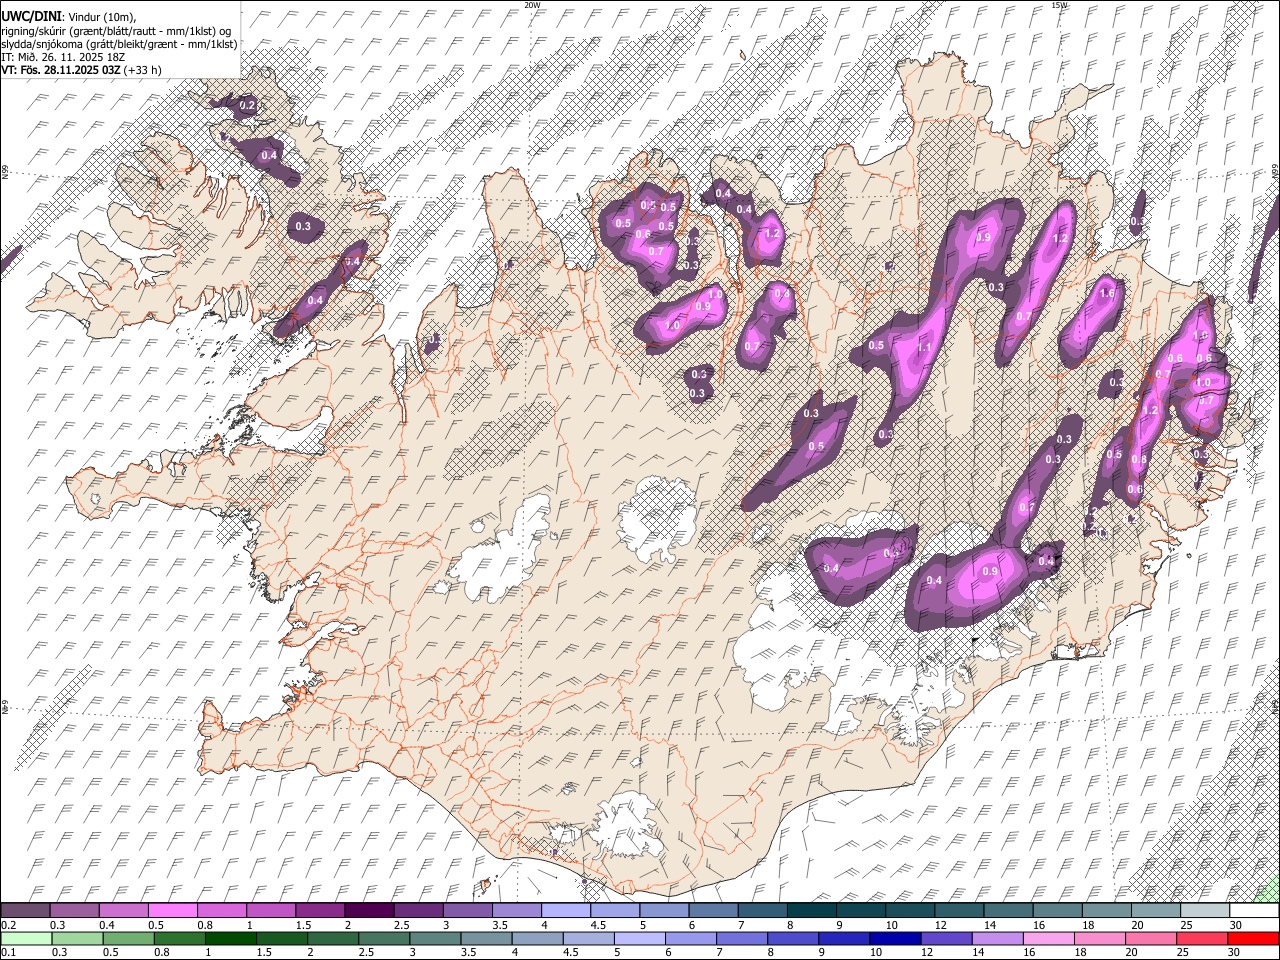This screenshot has width=1280, height=960.
Task: Click the '25' label in the lower legend row
Action: (x=1185, y=953)
